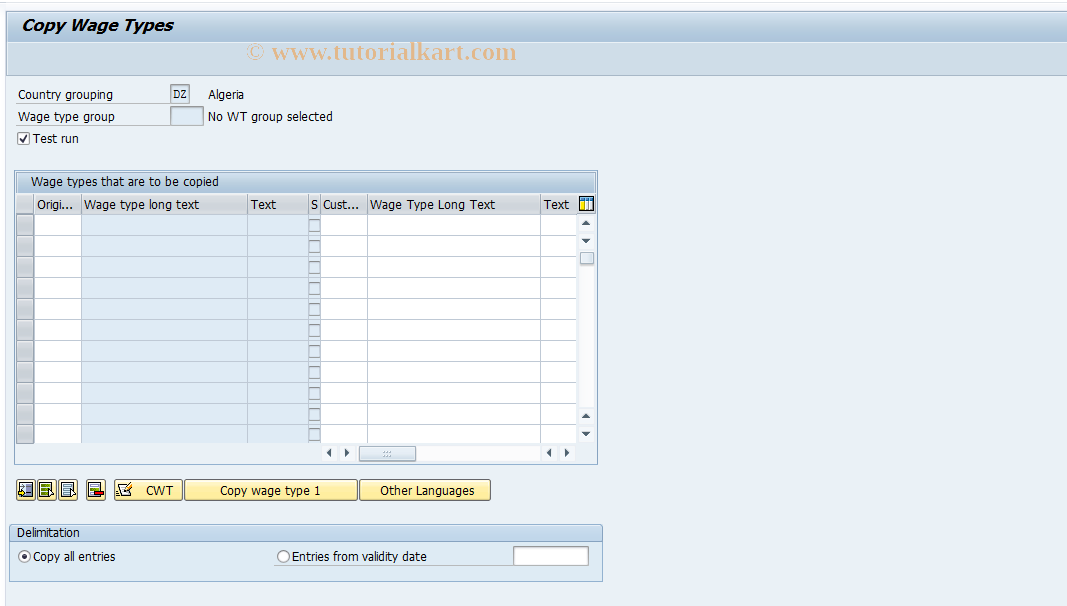The image size is (1067, 606).
Task: Tick the S checkbox in the third table row
Action: 314,267
